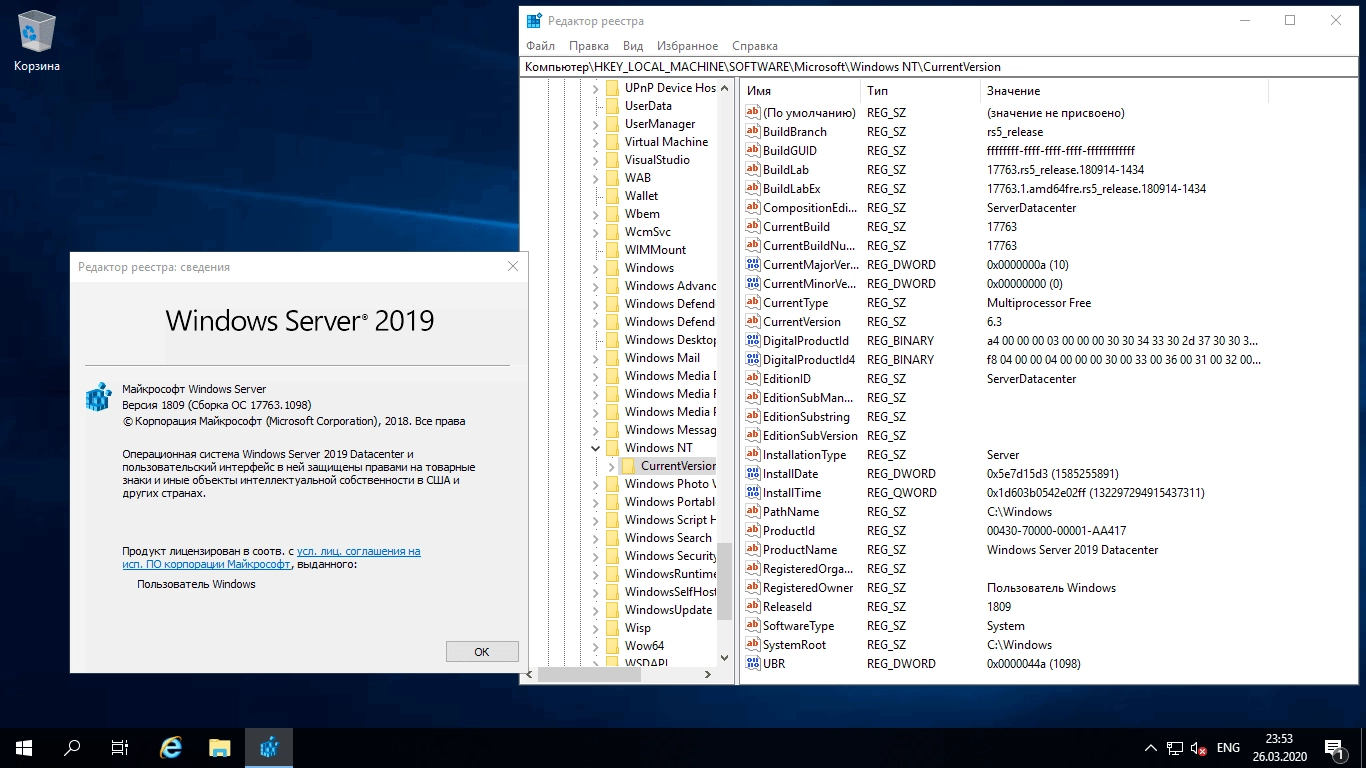Click the tree vertical scrollbar thumb

[x=725, y=581]
